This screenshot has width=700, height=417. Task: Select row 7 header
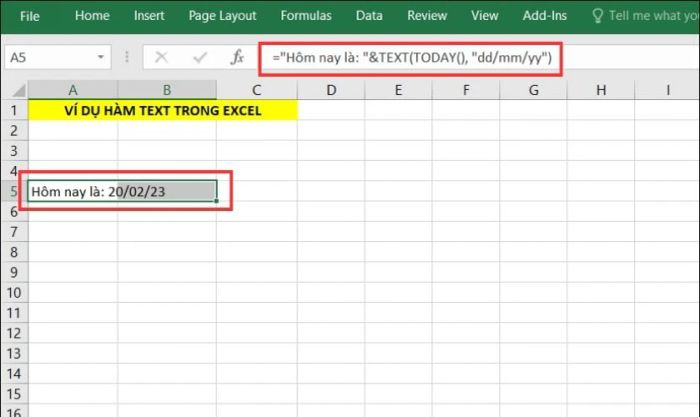[x=14, y=232]
